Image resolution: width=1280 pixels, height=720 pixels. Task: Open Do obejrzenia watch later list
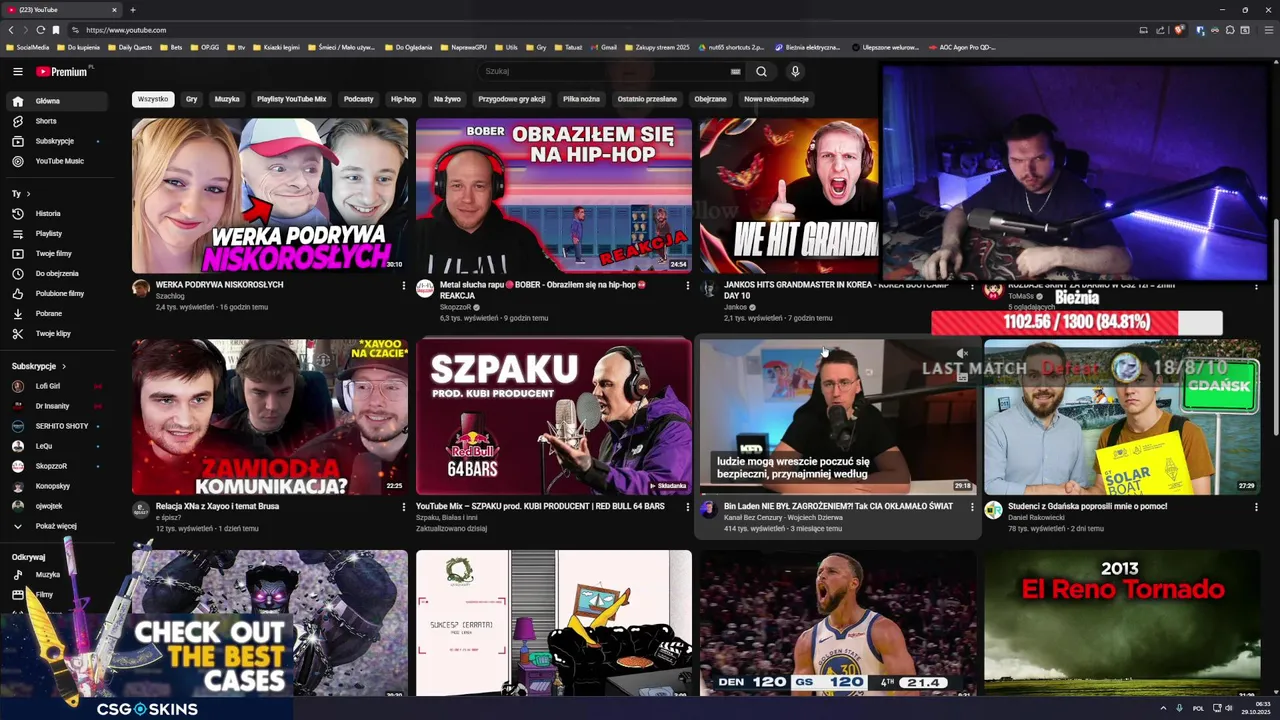(x=57, y=273)
